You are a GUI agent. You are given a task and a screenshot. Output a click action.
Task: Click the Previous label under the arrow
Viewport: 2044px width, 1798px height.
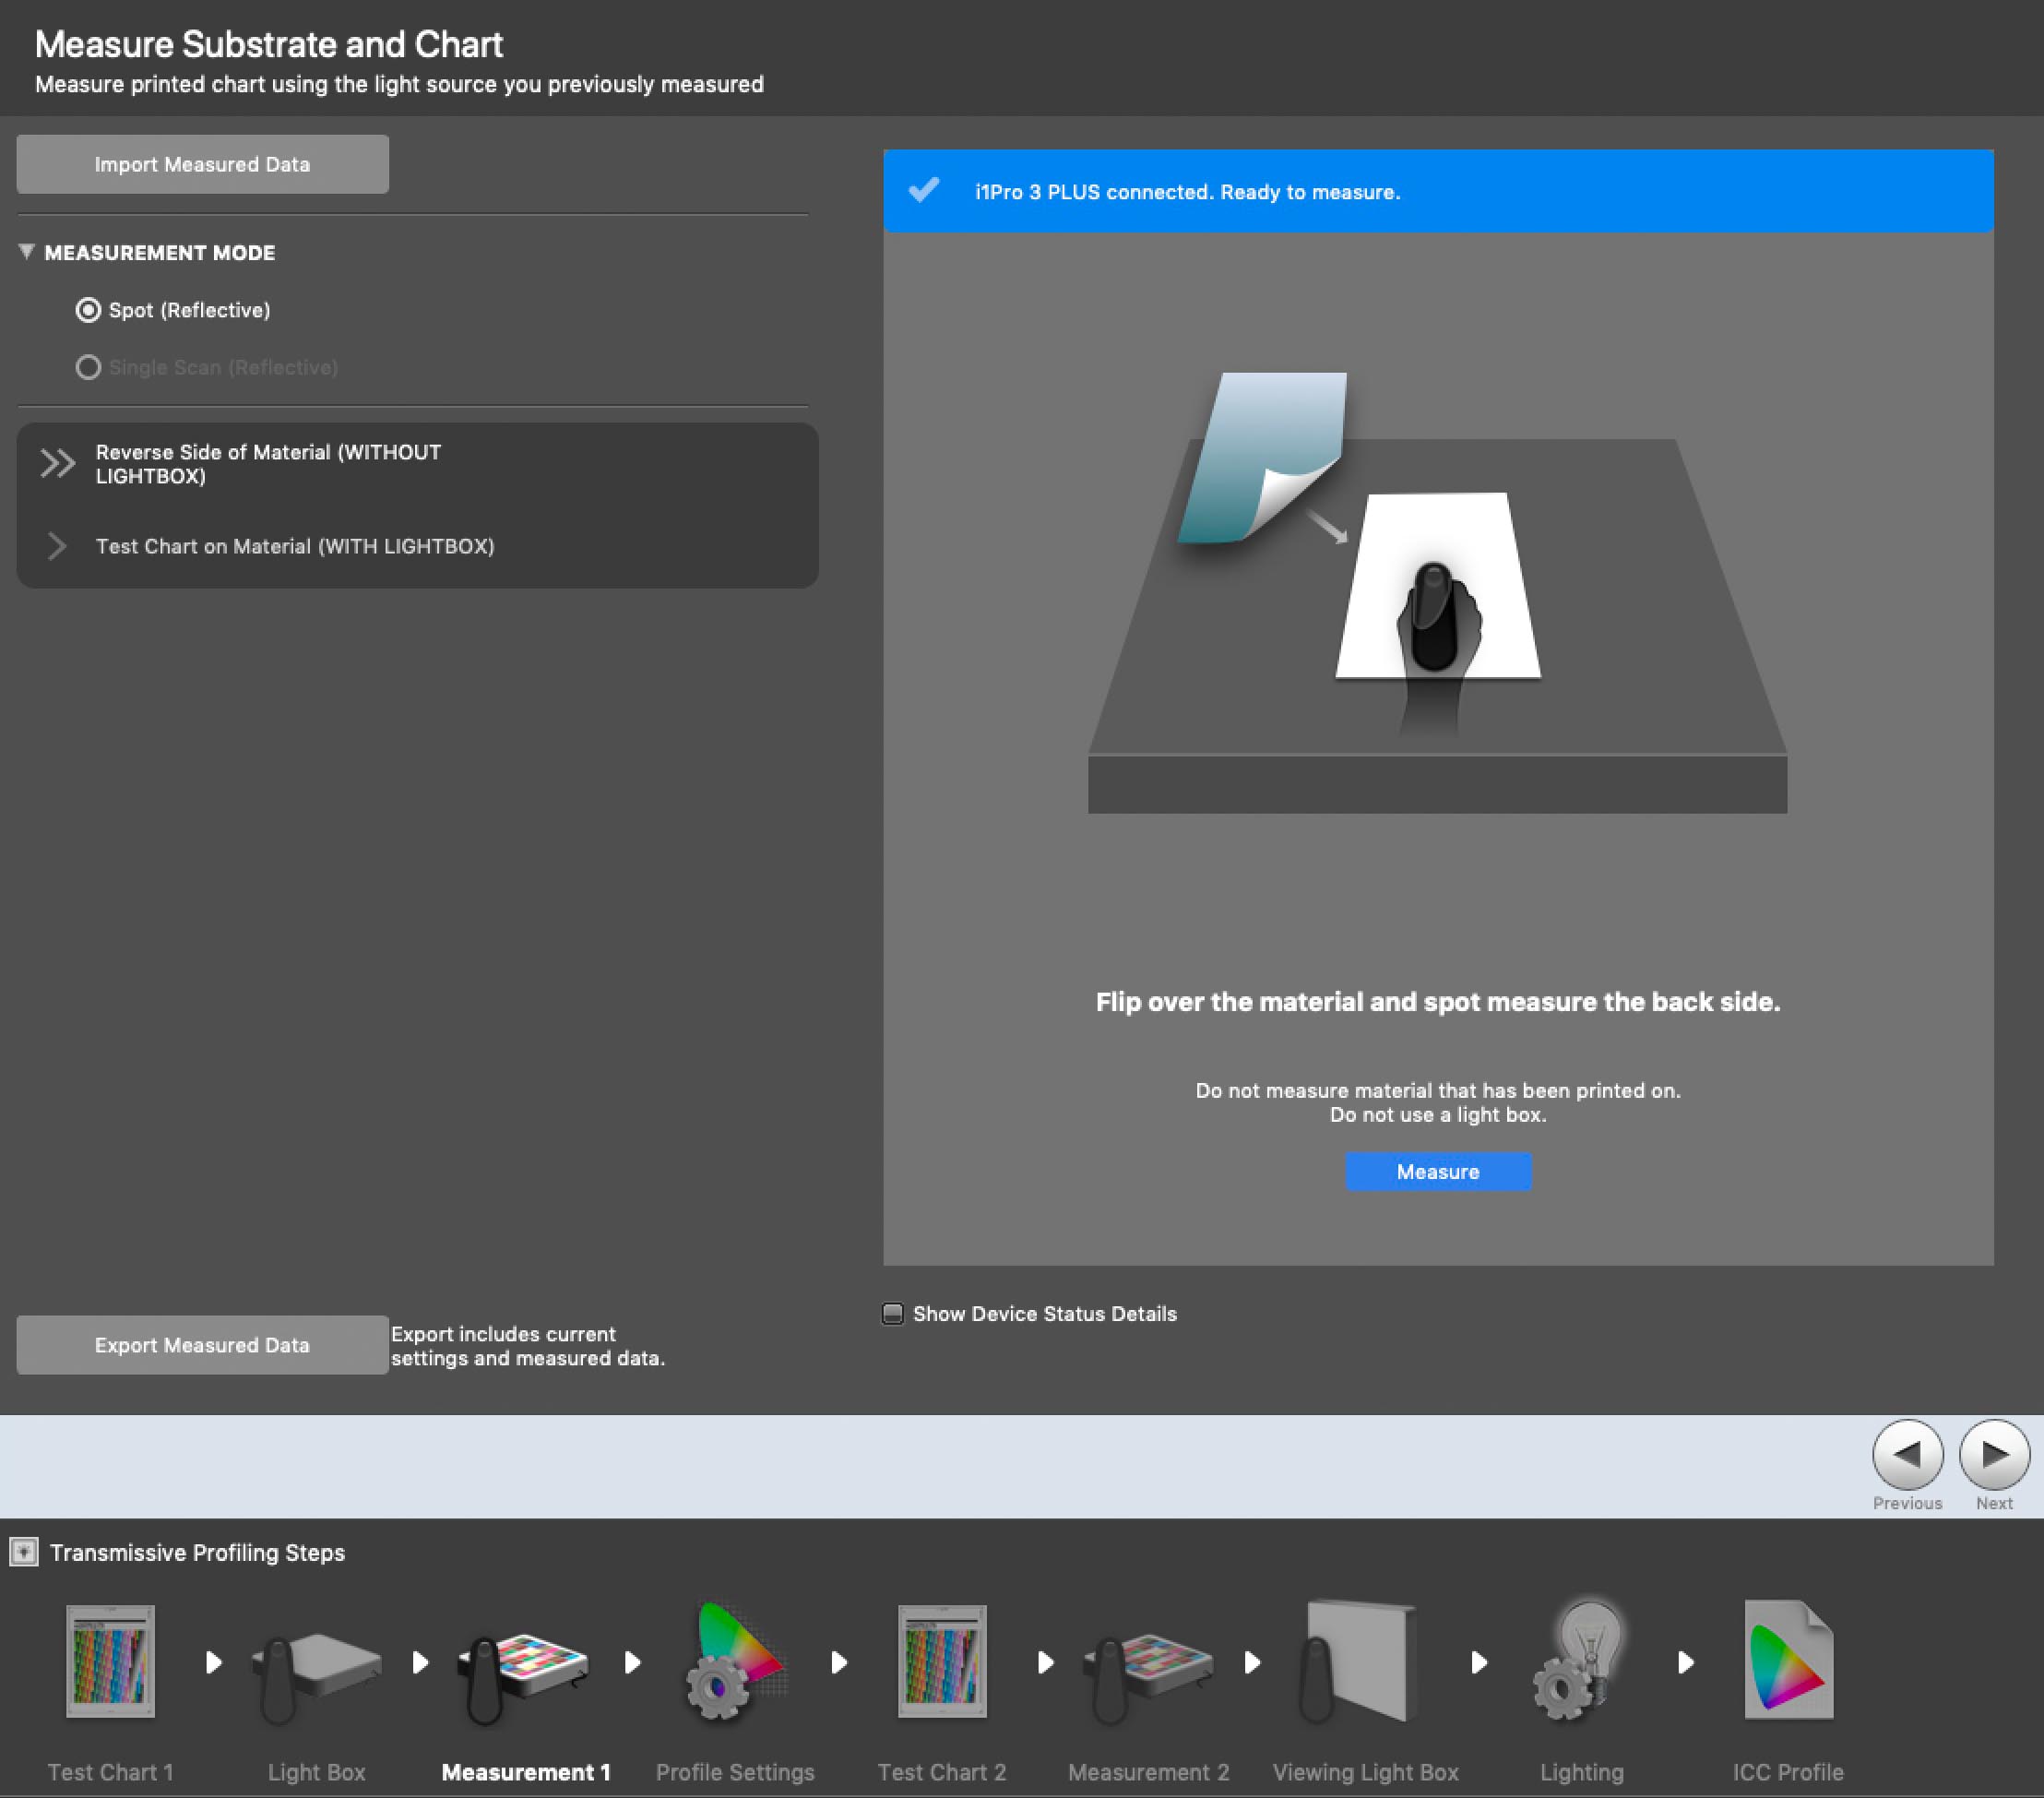(1907, 1503)
